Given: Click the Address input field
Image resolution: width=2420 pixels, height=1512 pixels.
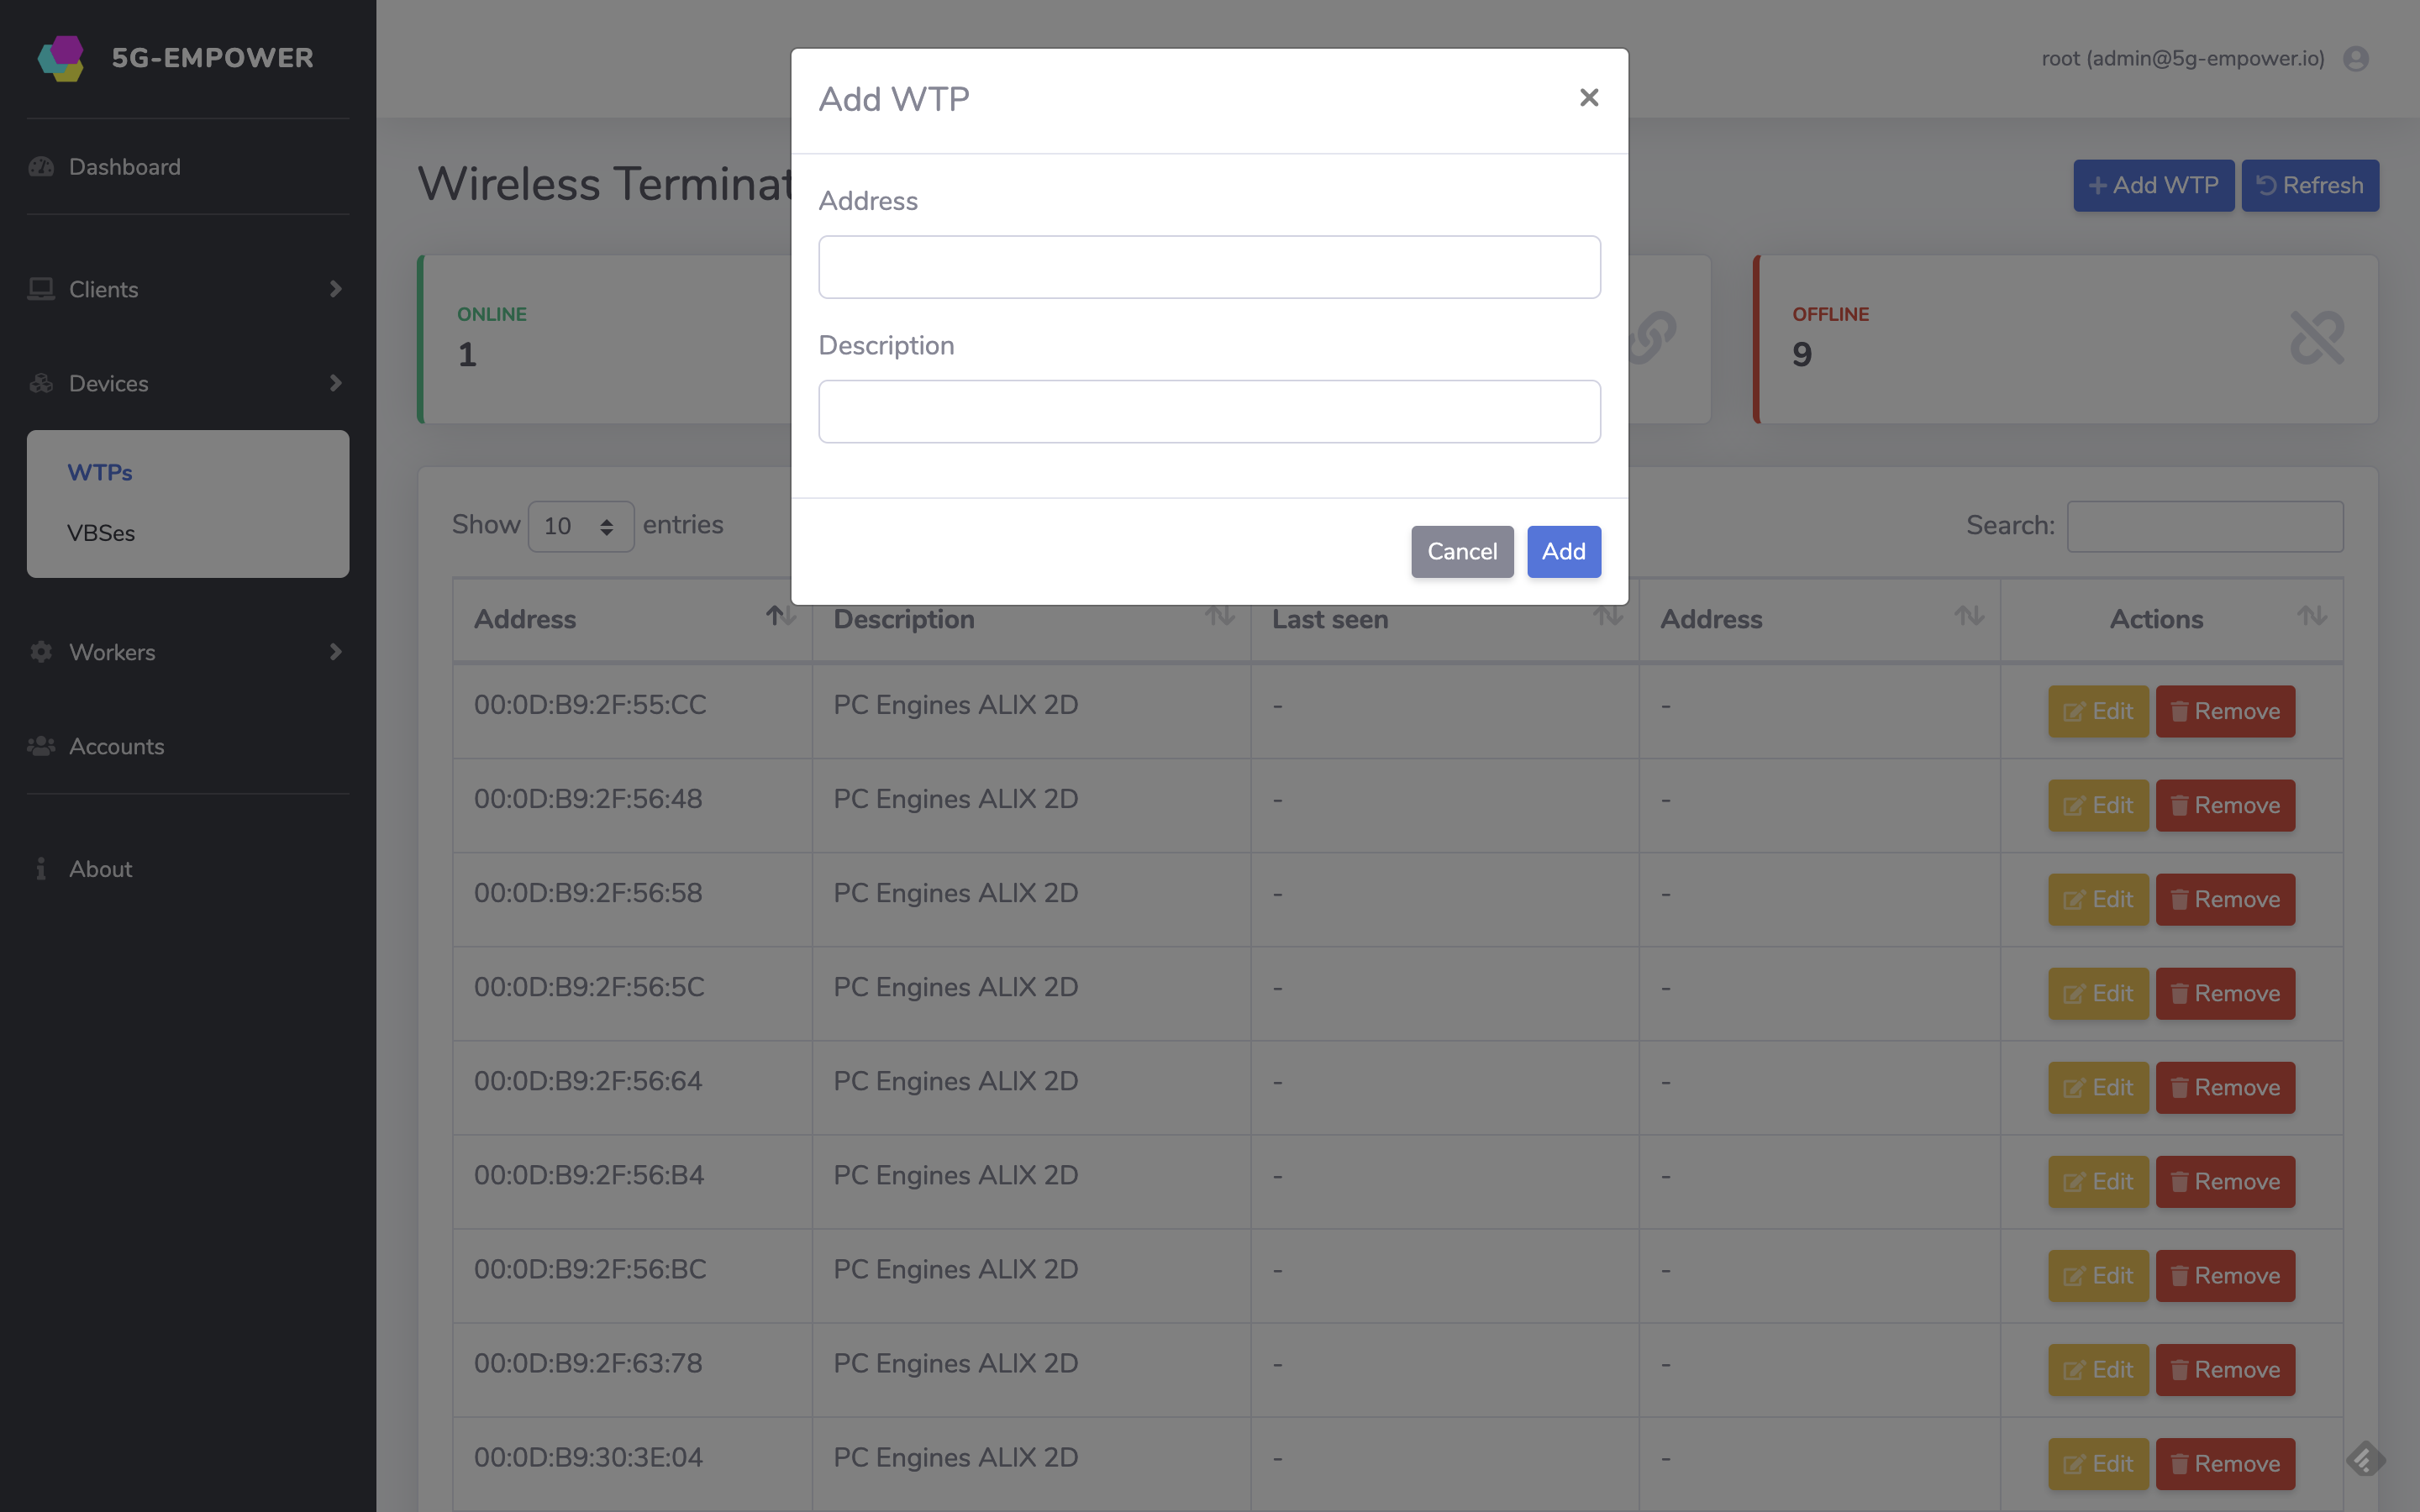Looking at the screenshot, I should pos(1209,266).
